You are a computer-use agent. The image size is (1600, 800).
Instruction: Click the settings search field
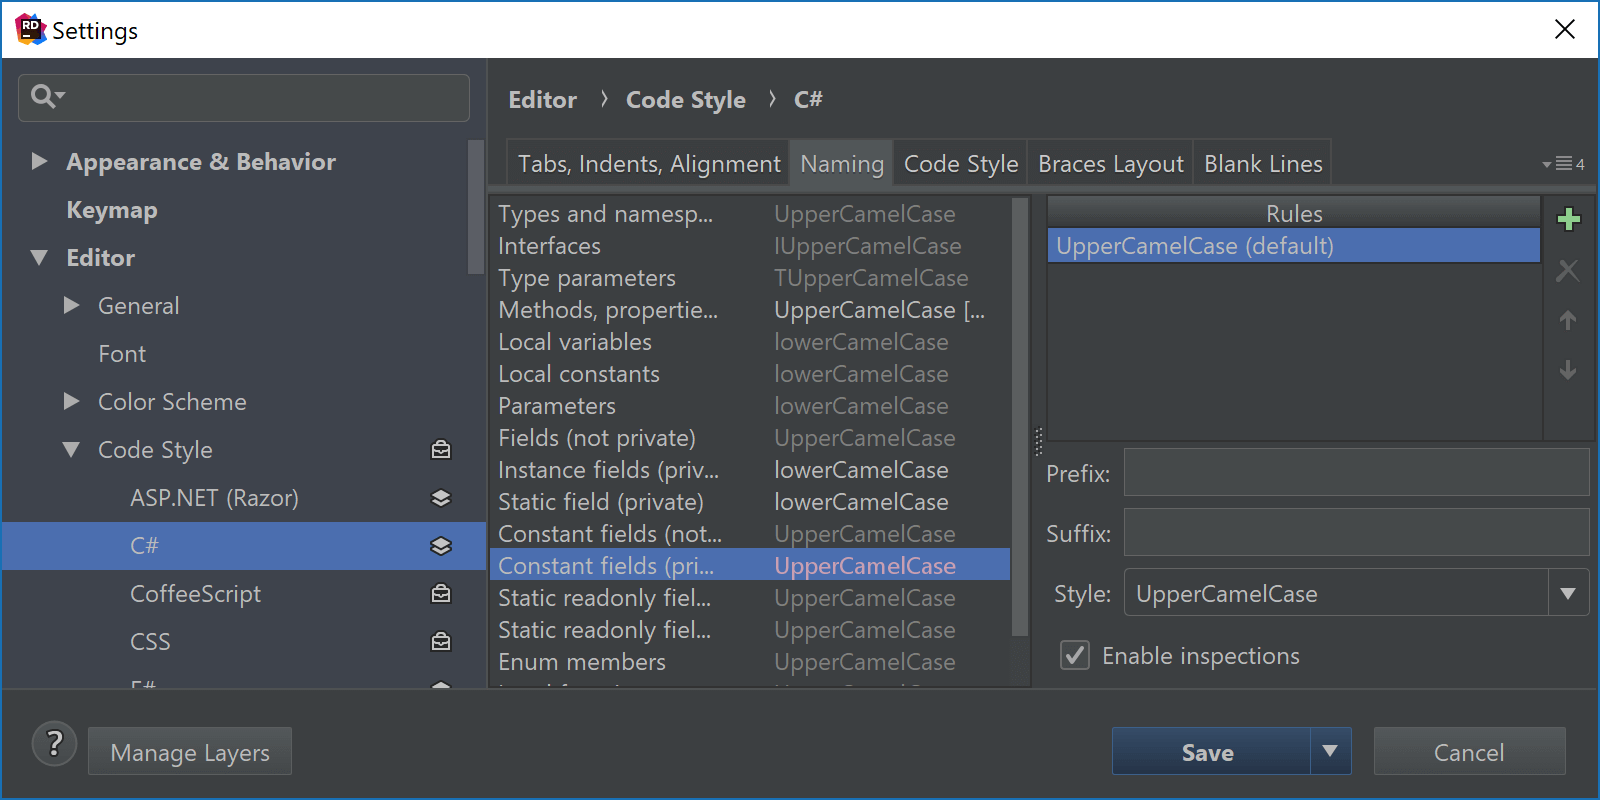coord(244,97)
